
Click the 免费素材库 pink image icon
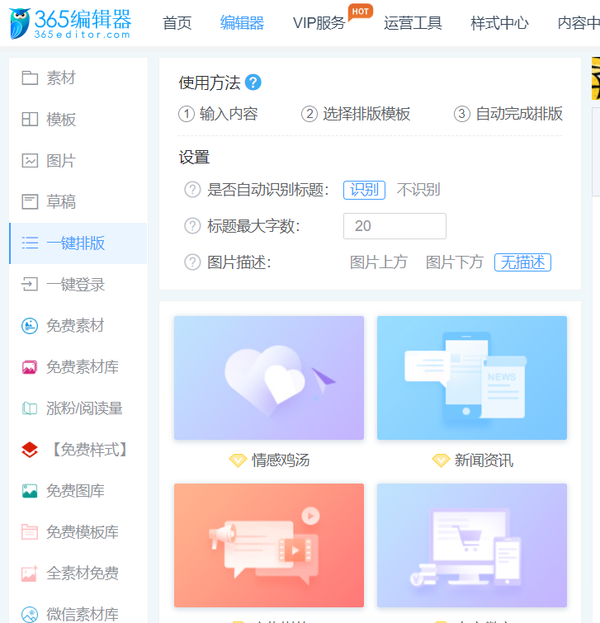(x=30, y=367)
